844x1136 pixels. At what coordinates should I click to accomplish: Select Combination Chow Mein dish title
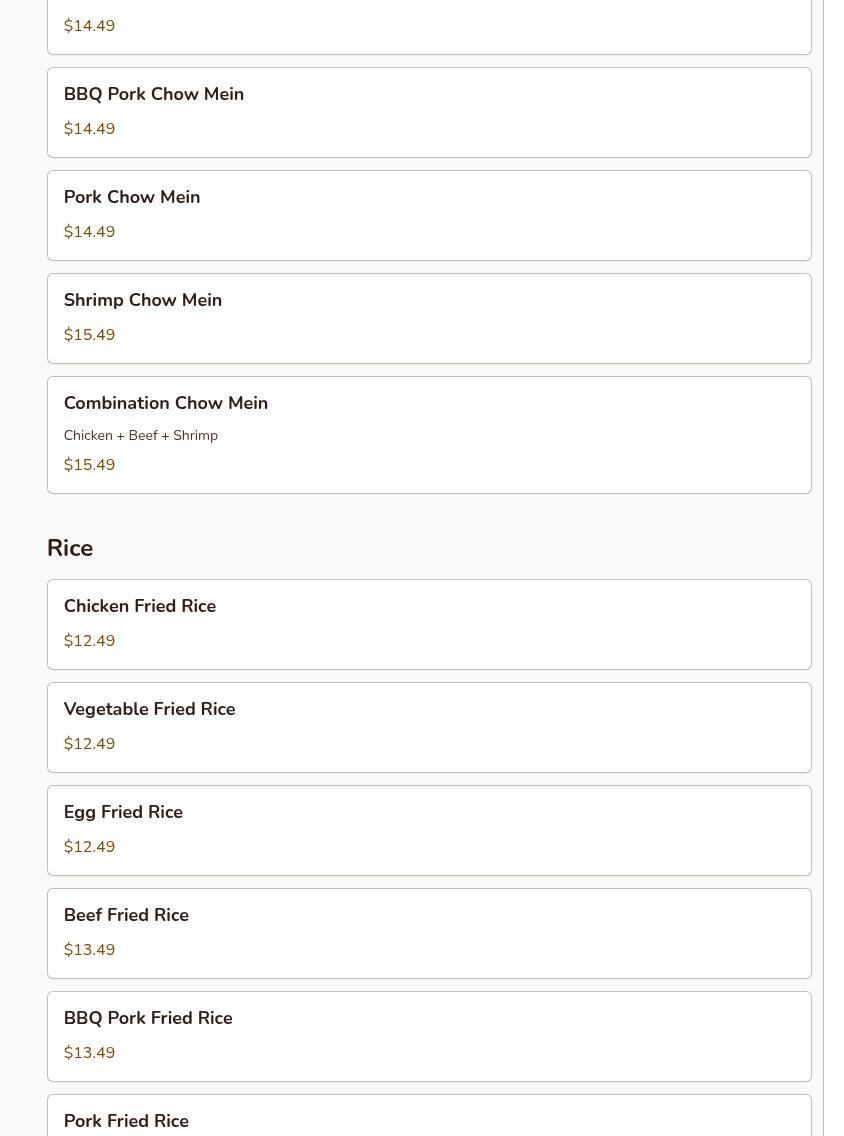[x=166, y=403]
